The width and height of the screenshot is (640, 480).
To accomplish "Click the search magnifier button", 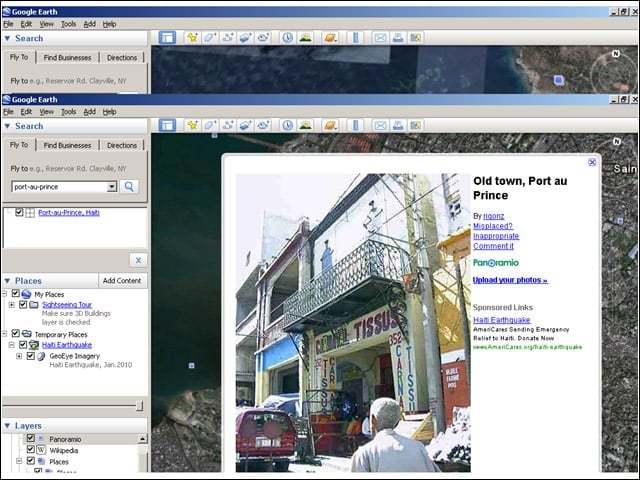I will coord(129,187).
